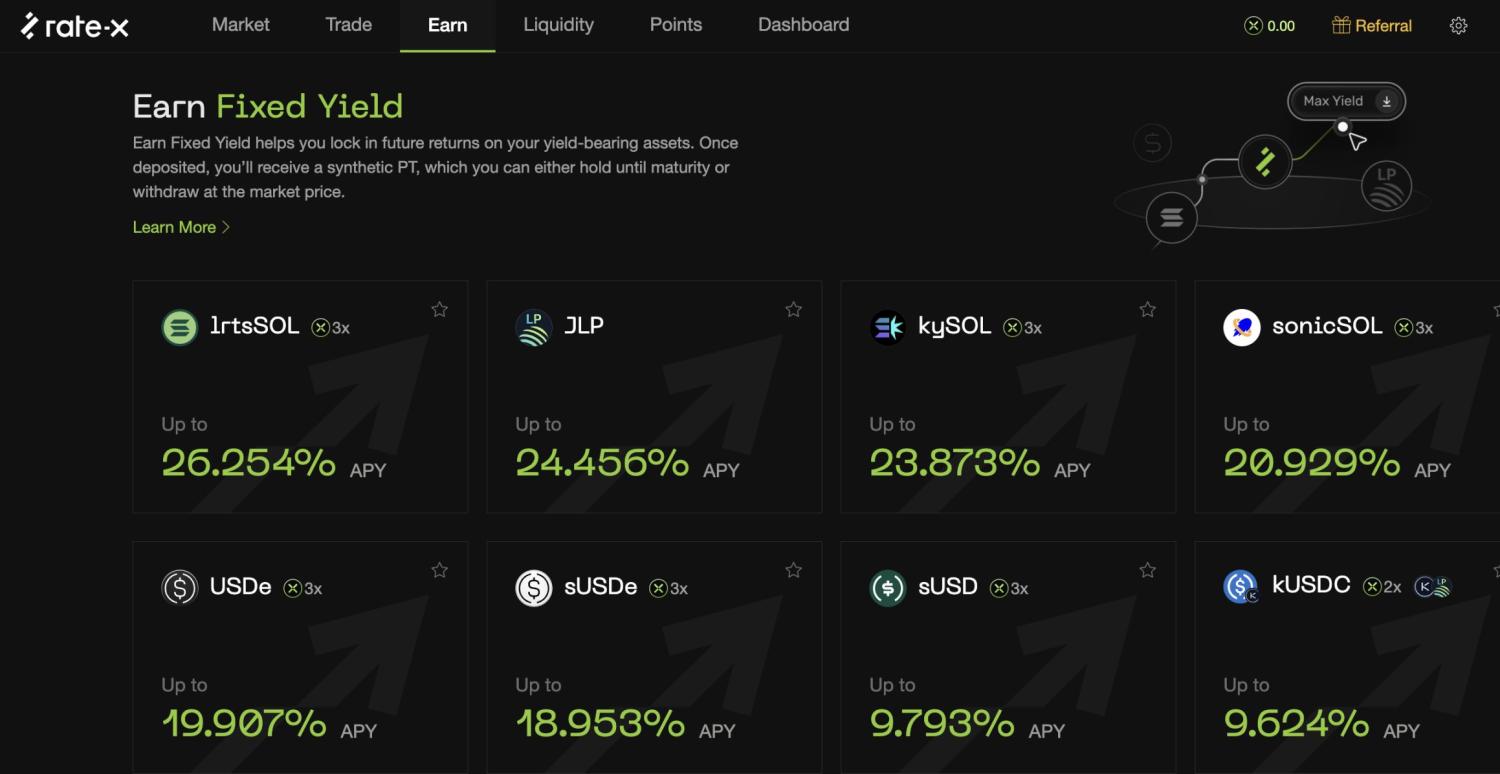This screenshot has width=1500, height=774.
Task: Go to the Dashboard tab
Action: (803, 25)
